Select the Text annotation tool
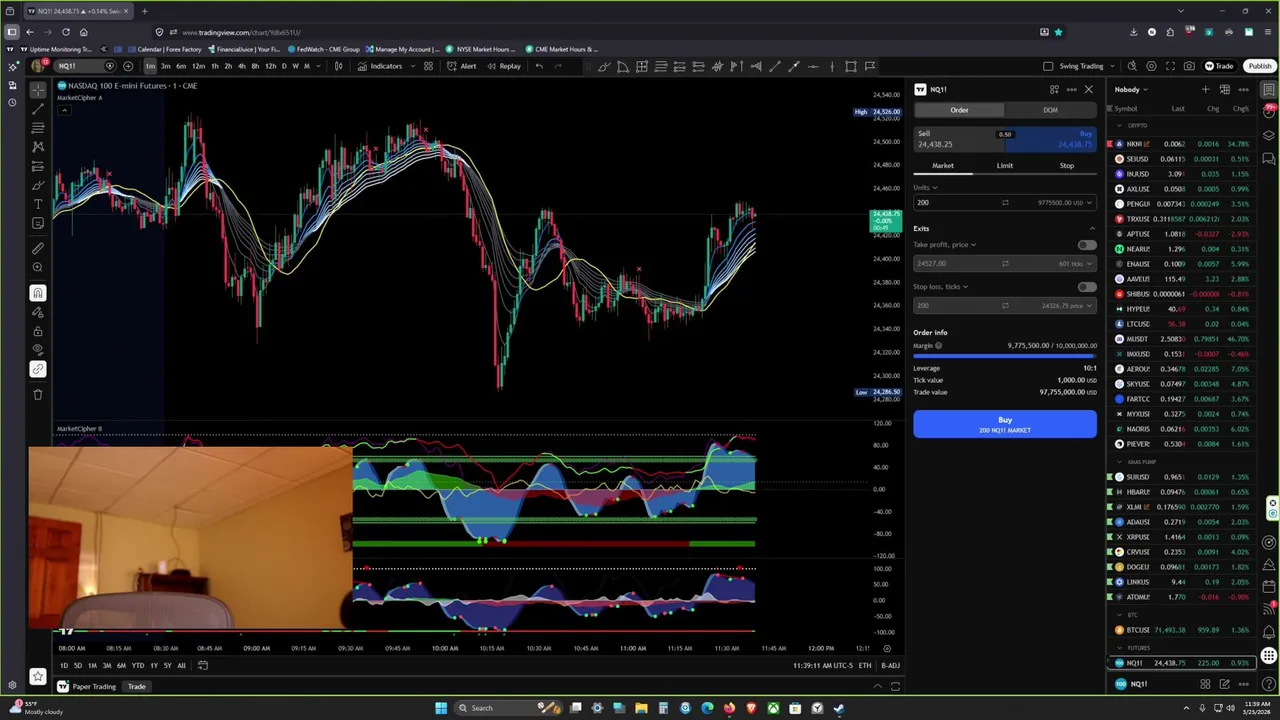This screenshot has width=1280, height=720. point(38,204)
